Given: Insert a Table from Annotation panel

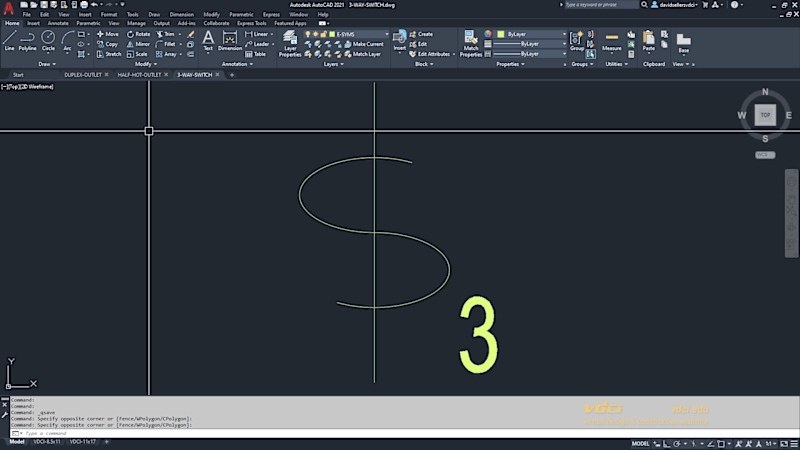Looking at the screenshot, I should [x=255, y=54].
